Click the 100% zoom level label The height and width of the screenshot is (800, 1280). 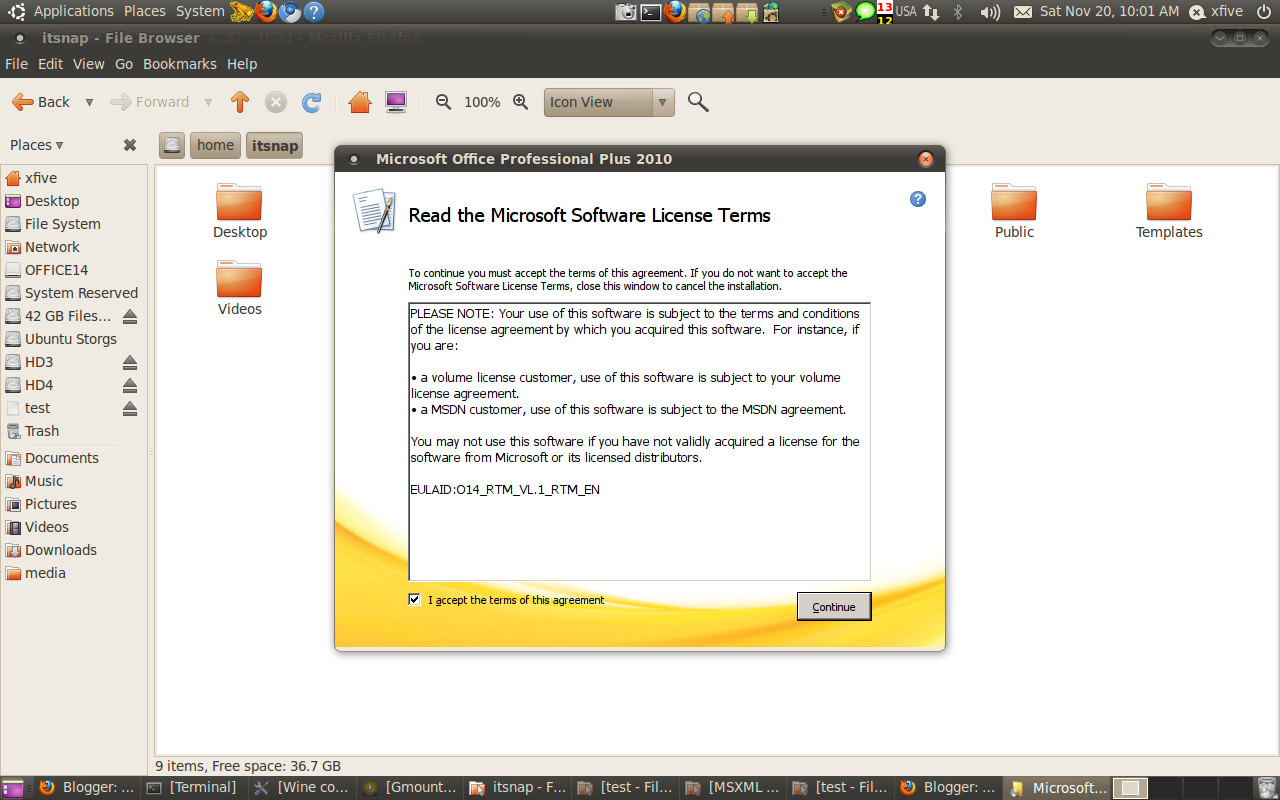pos(482,102)
